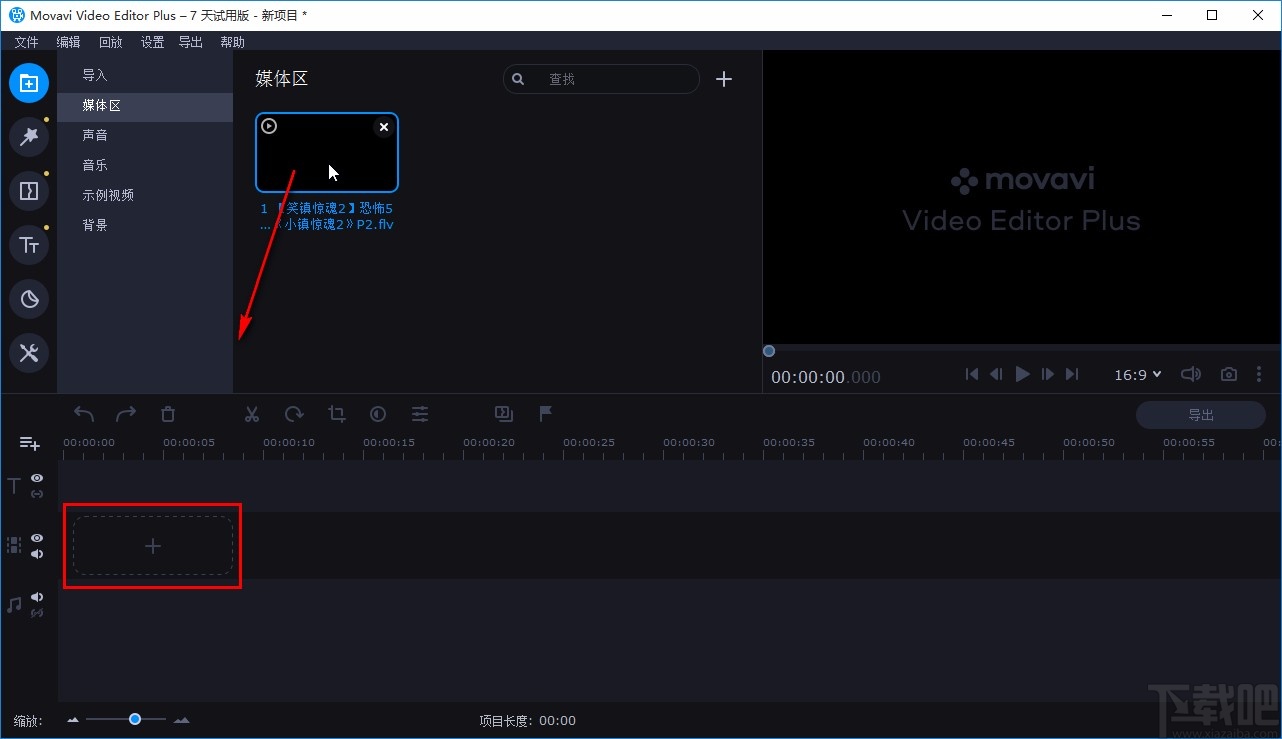Screen dimensions: 1282x739
Task: Click the plus icon next to search
Action: point(724,79)
